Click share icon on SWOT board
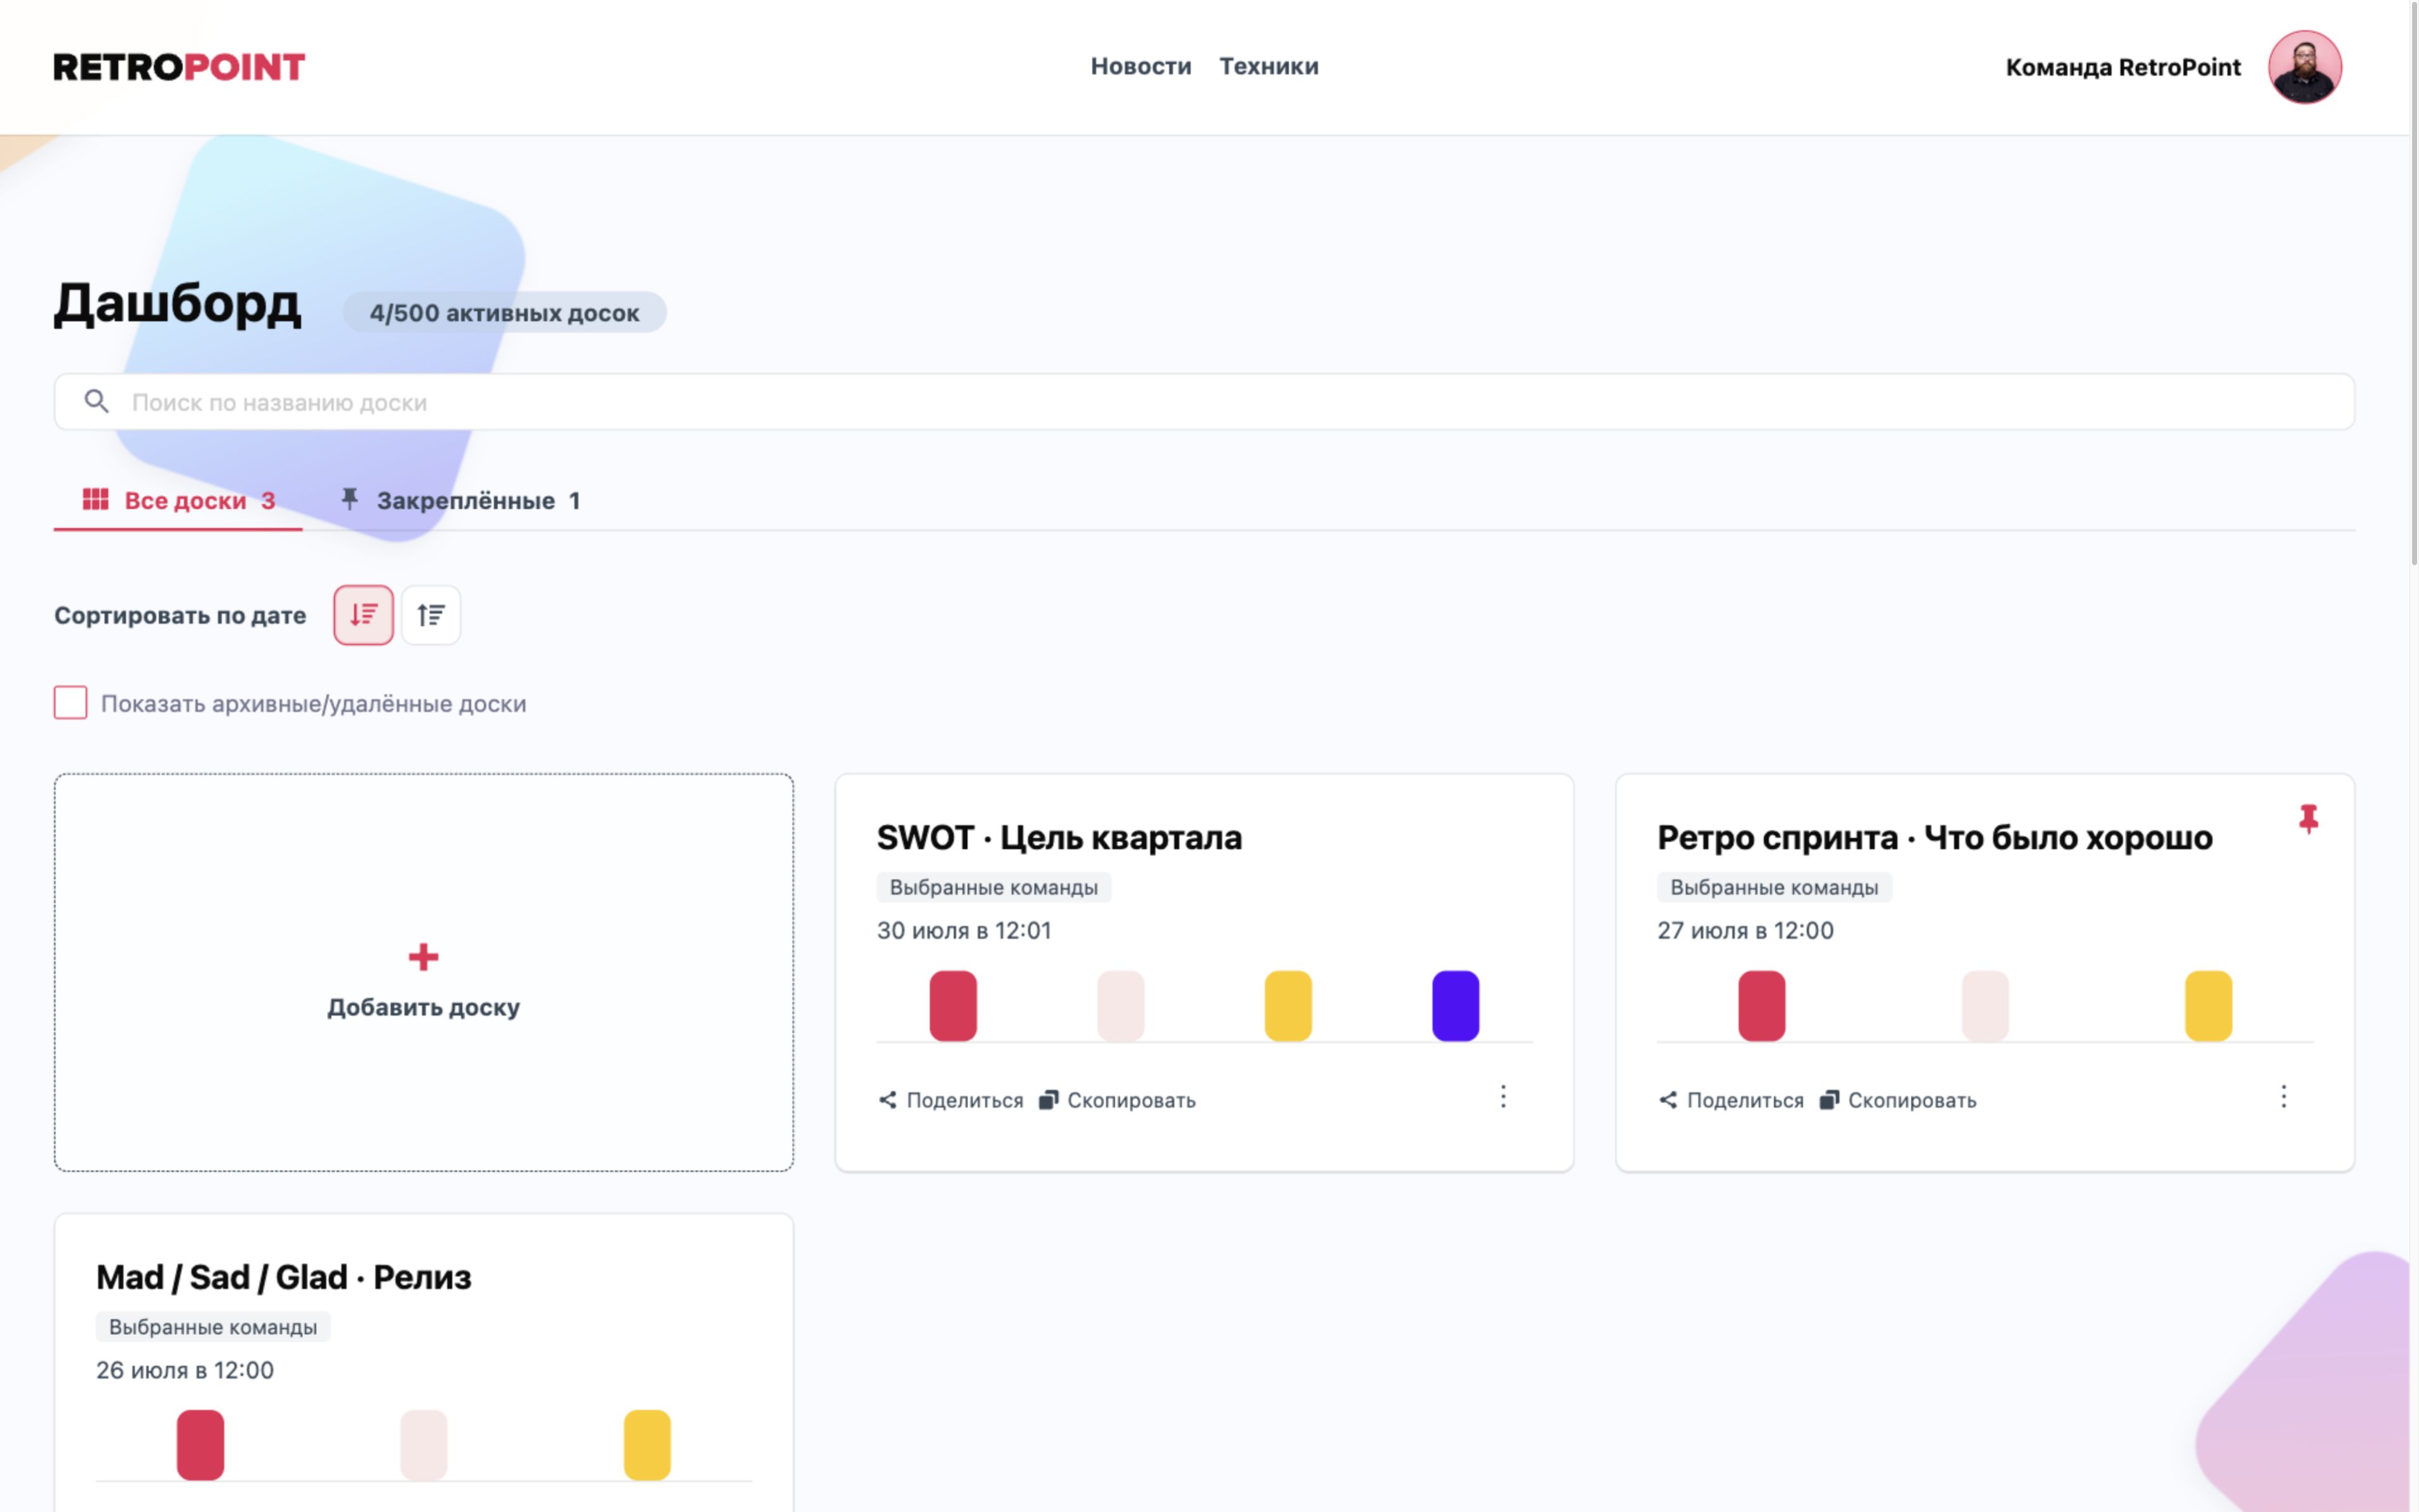The image size is (2419, 1512). 887,1100
